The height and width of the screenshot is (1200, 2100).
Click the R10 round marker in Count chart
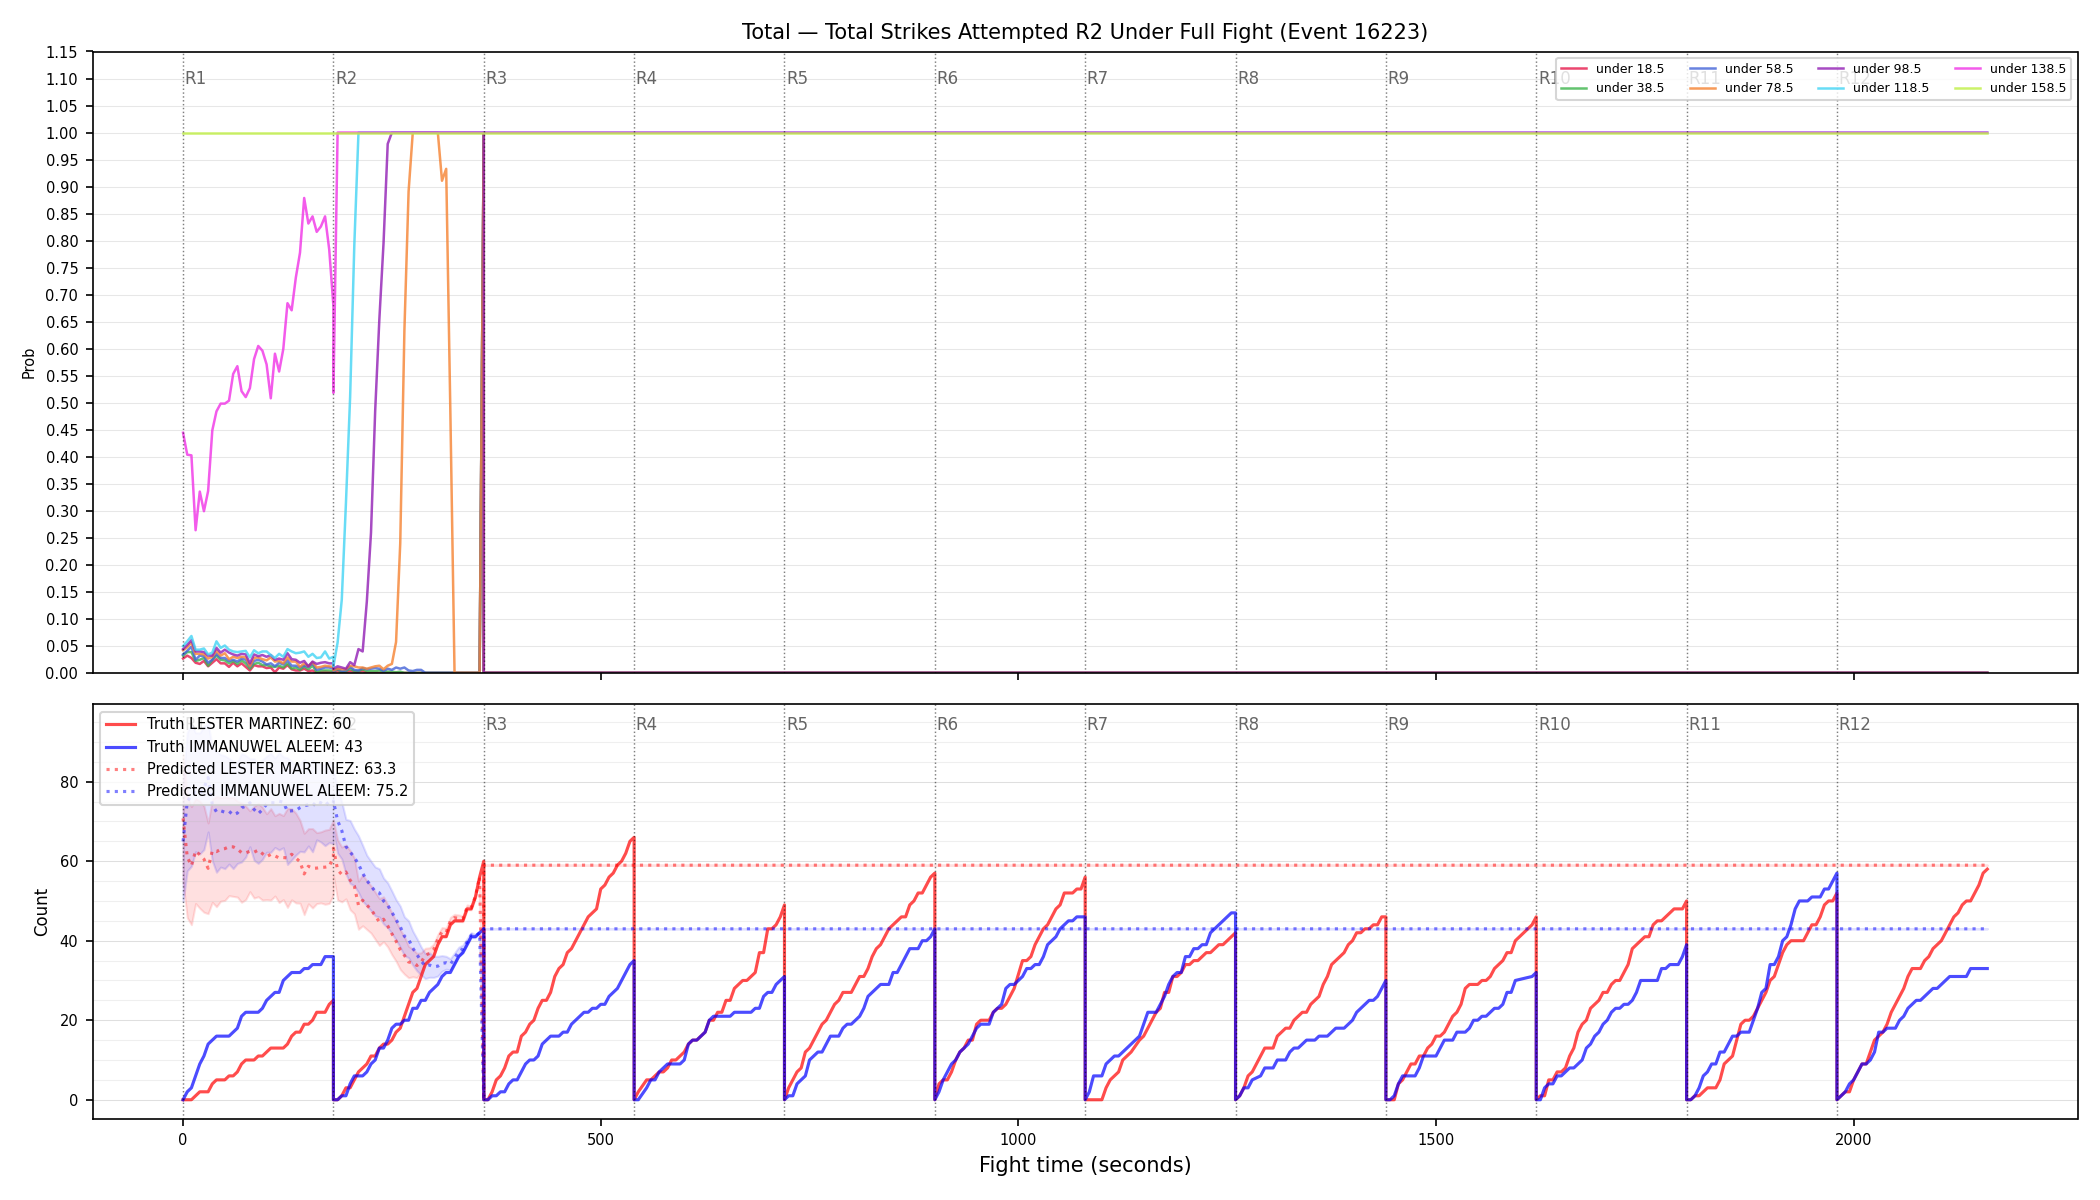click(x=1555, y=724)
